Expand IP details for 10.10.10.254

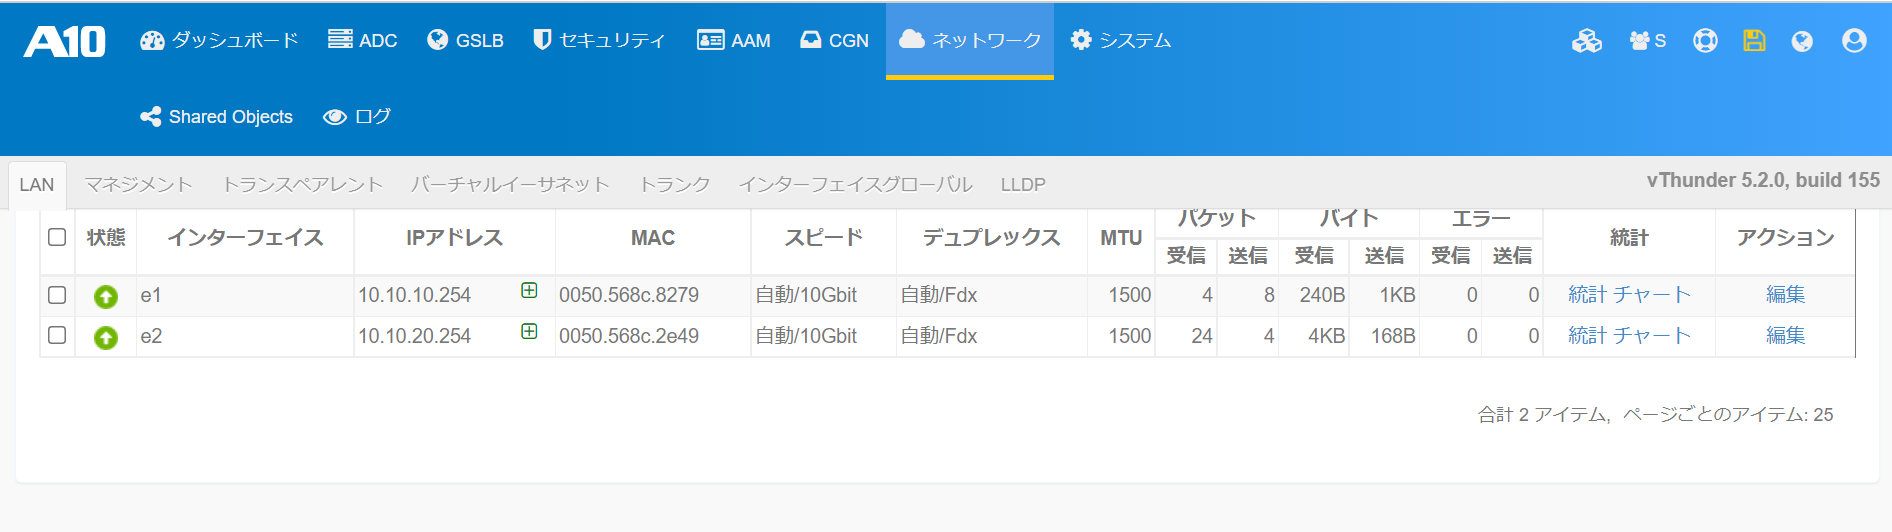pos(529,290)
